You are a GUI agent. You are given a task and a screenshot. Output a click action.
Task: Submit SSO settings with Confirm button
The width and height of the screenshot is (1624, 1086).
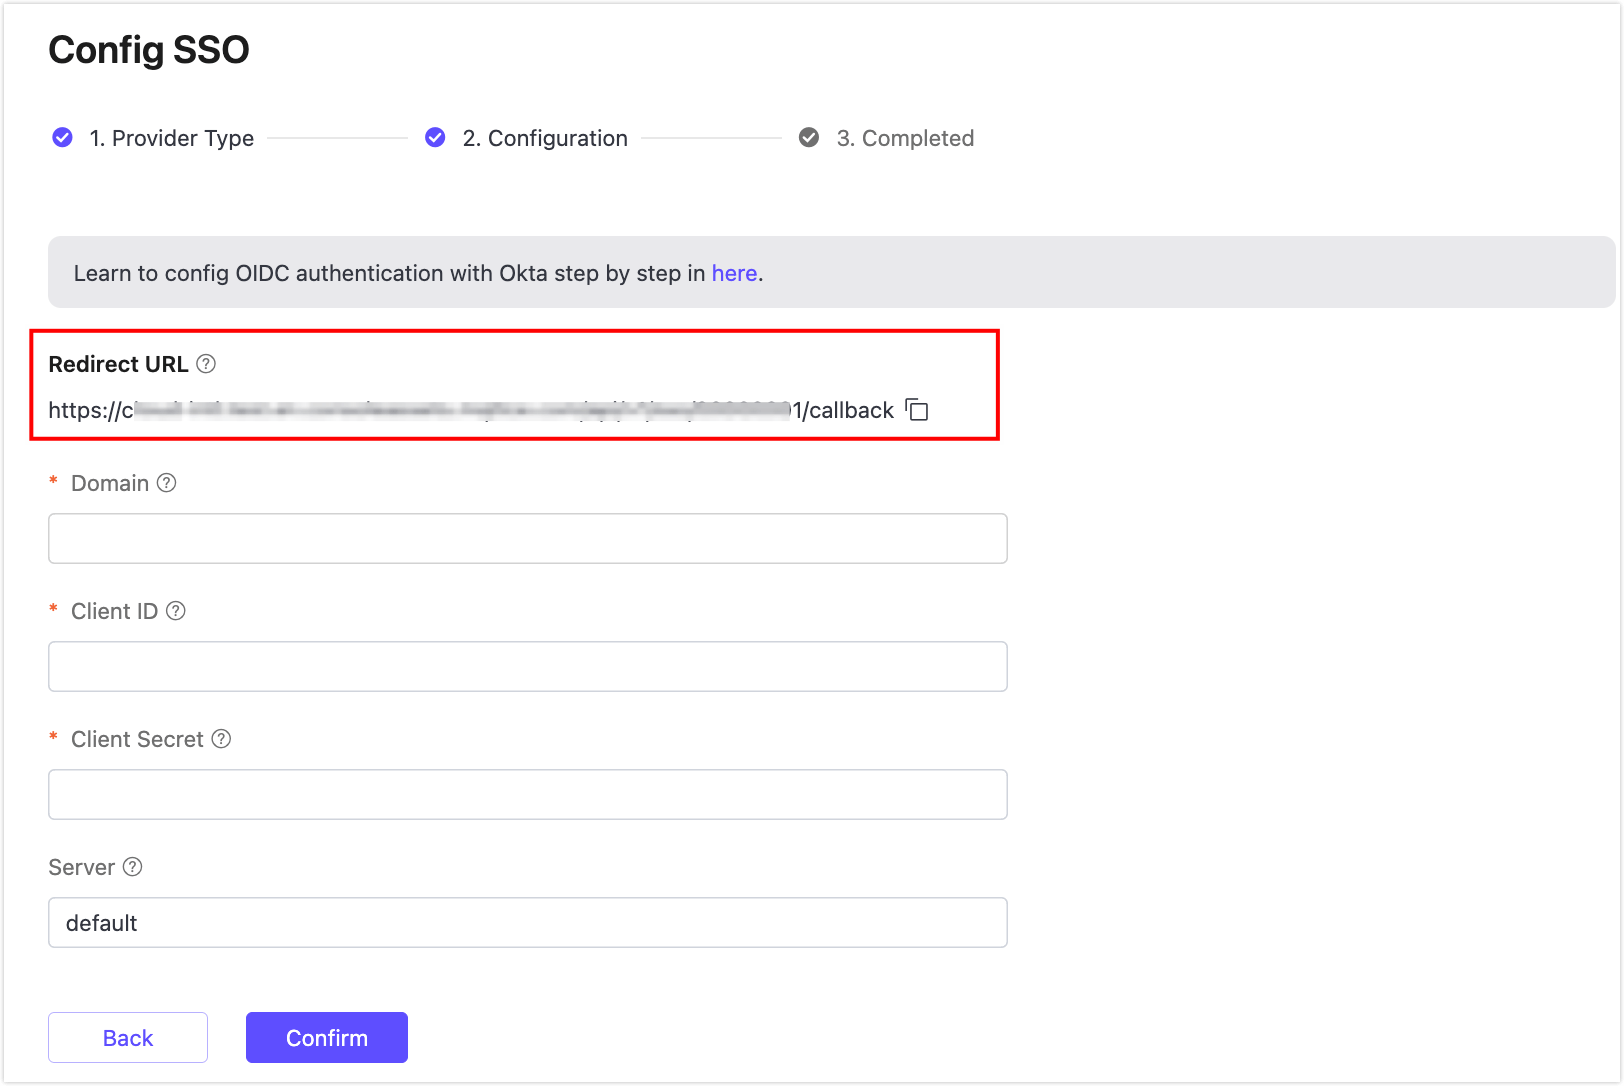[x=327, y=1038]
